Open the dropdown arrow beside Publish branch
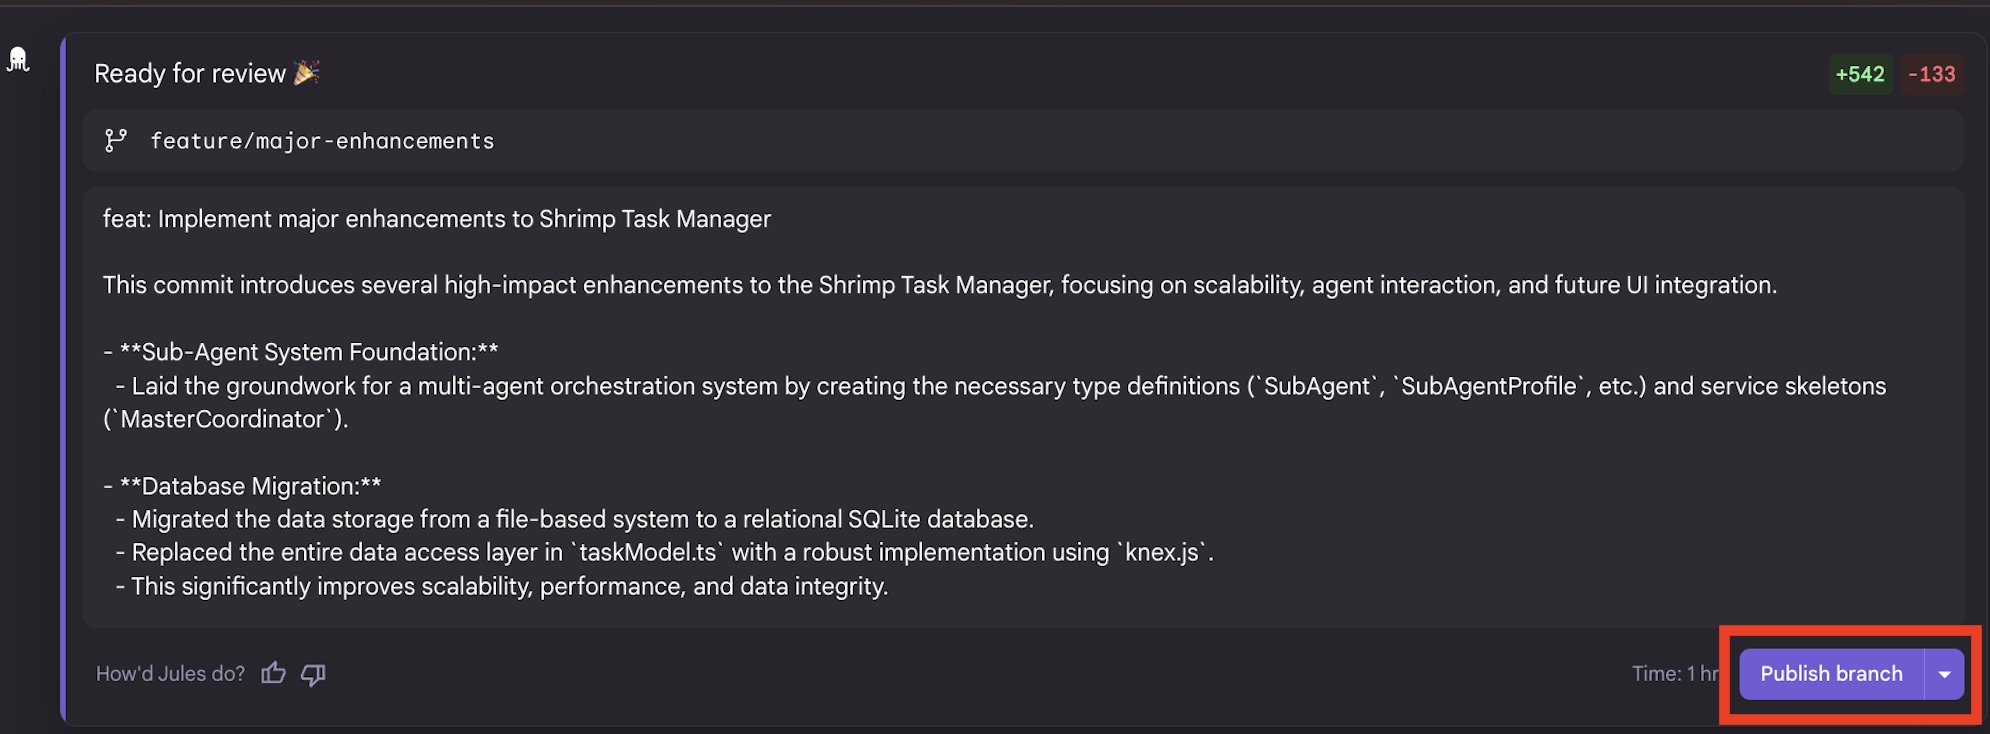 [1944, 674]
